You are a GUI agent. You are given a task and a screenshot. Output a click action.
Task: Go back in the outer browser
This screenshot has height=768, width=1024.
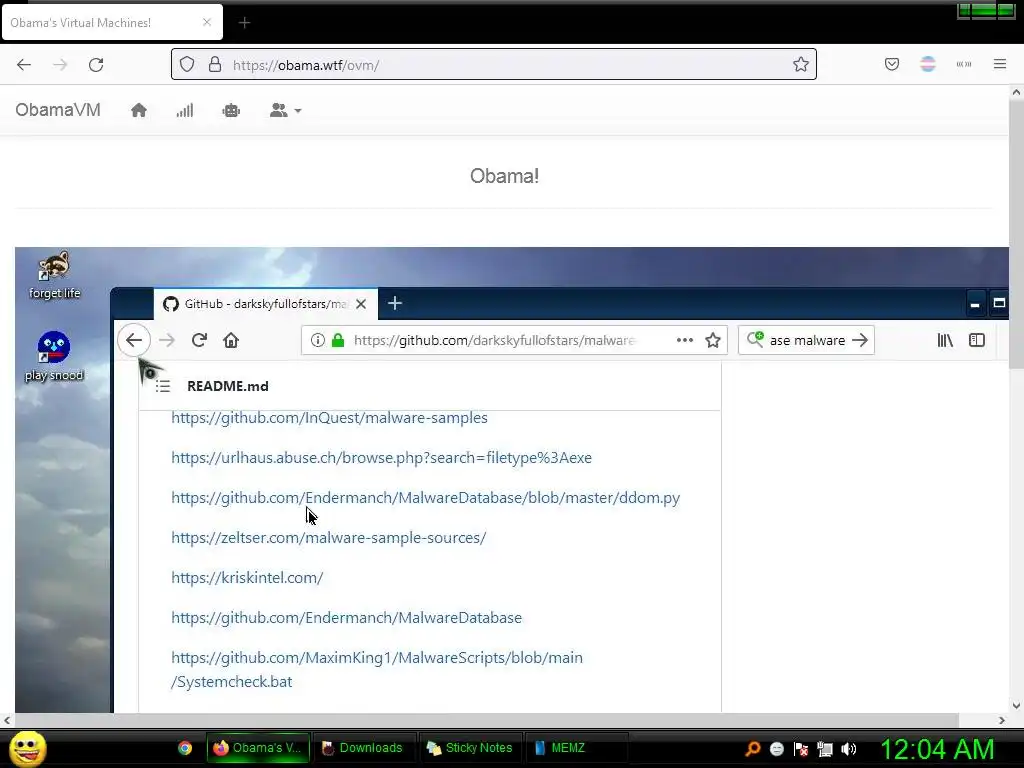coord(24,65)
